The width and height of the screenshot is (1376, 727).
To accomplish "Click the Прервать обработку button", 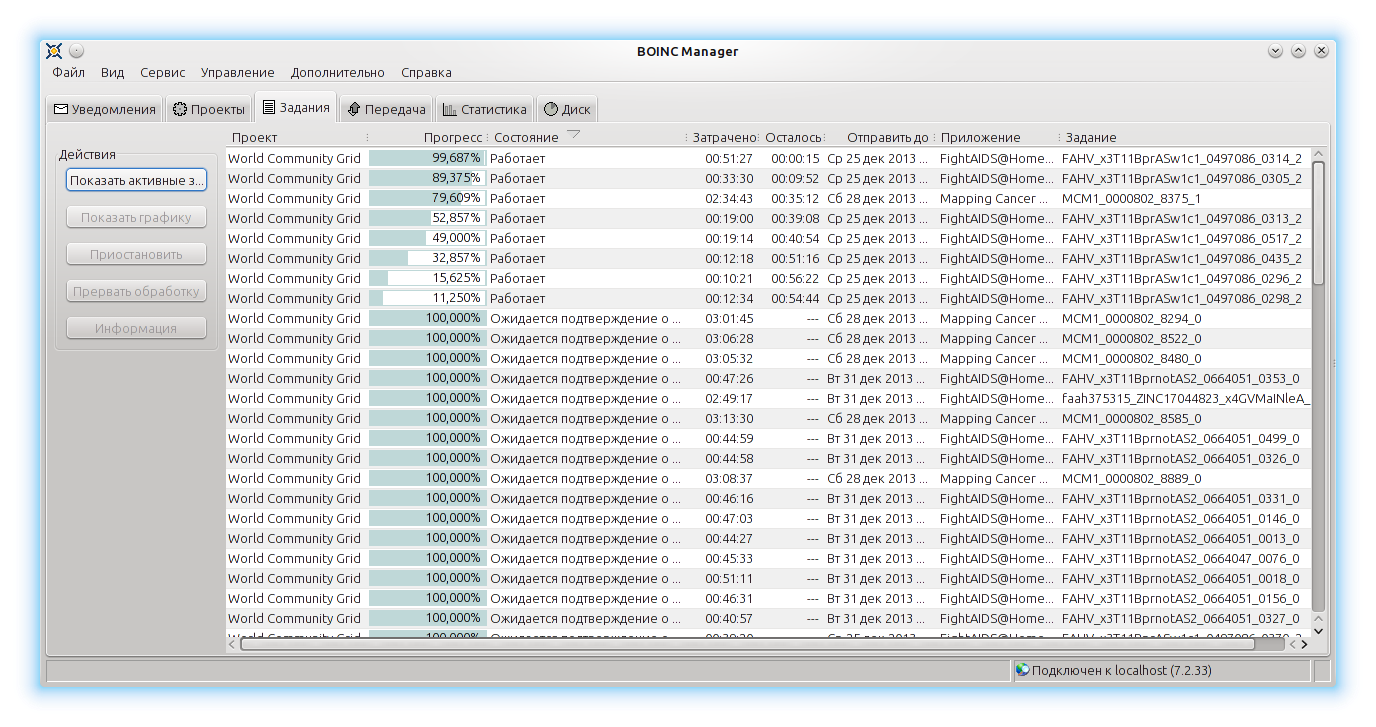I will tap(136, 291).
